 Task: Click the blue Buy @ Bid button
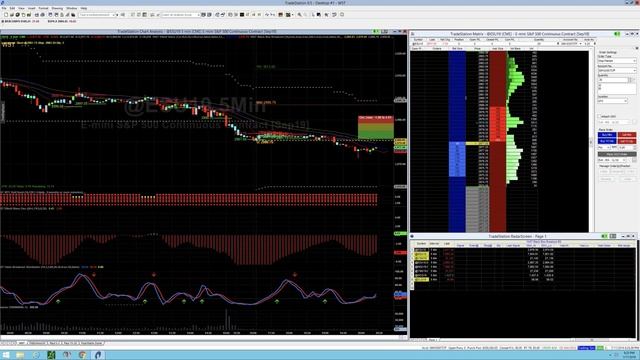tap(607, 141)
